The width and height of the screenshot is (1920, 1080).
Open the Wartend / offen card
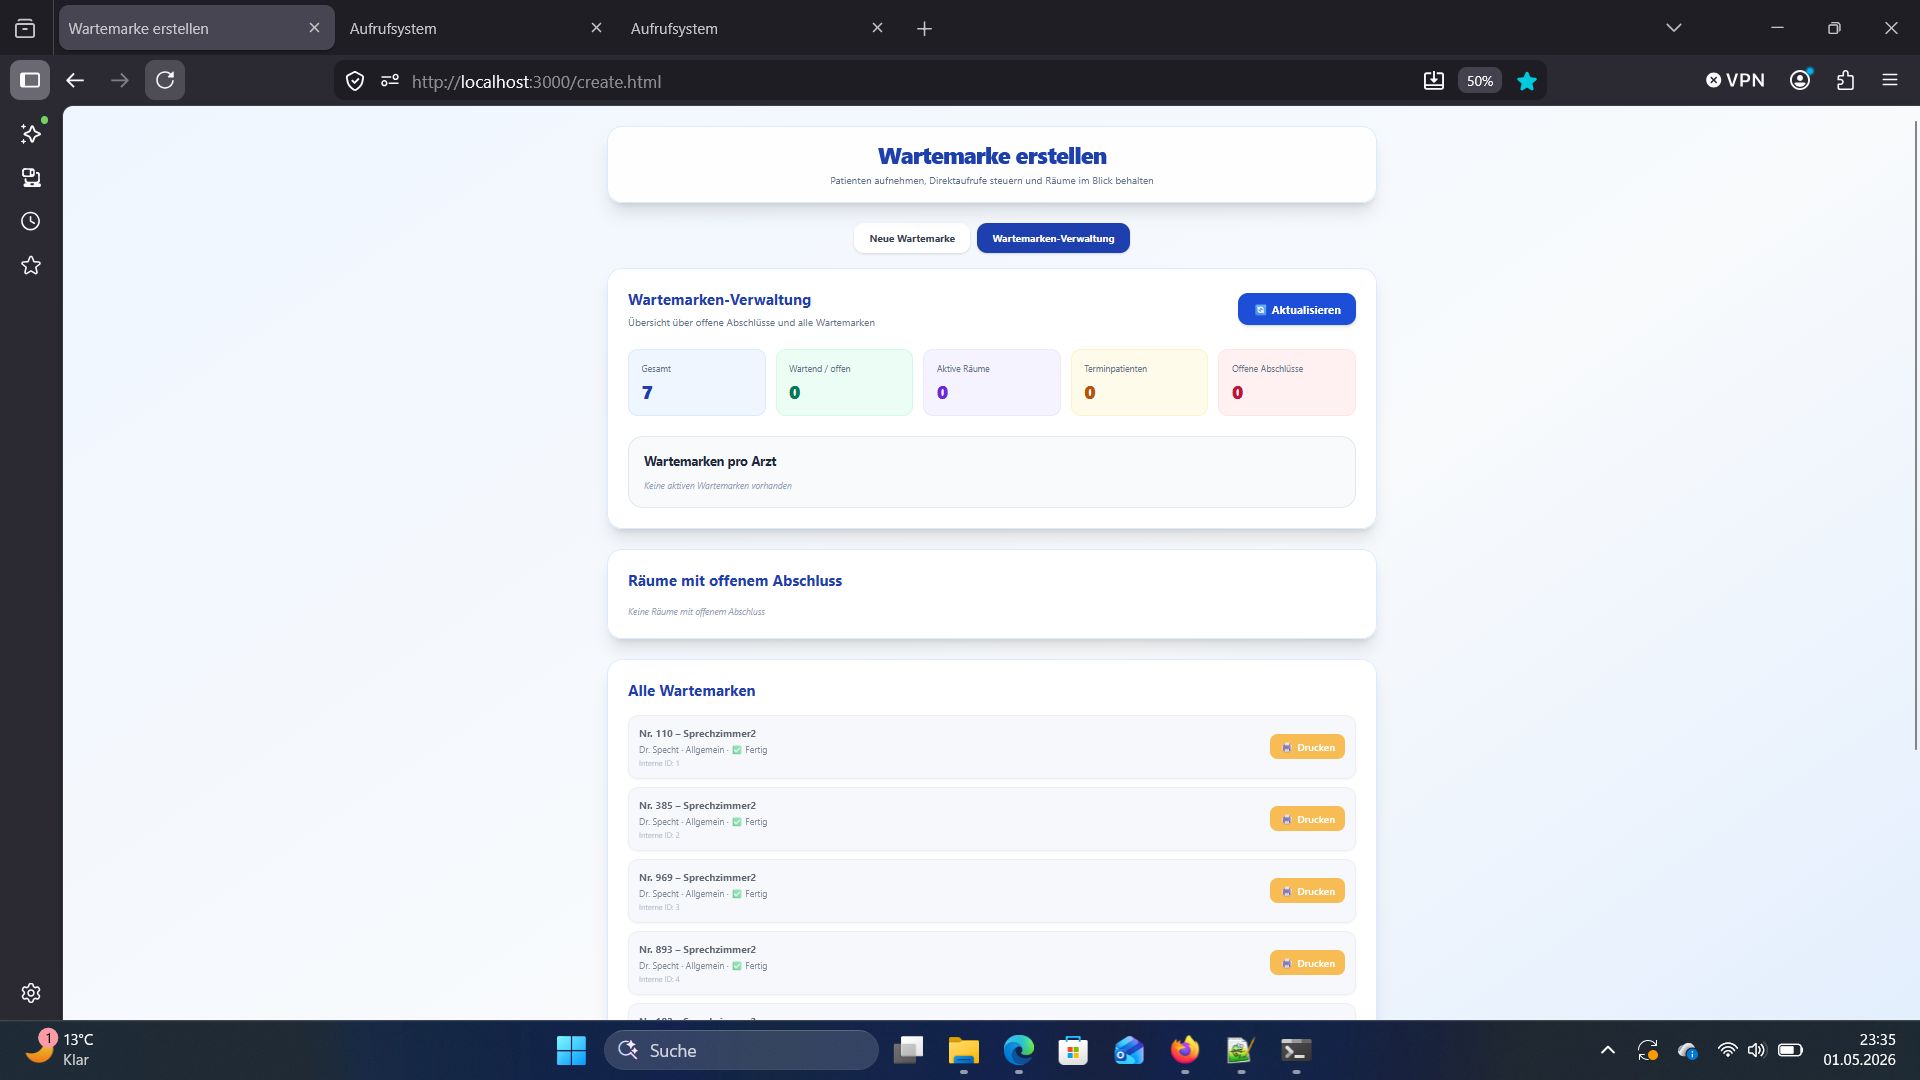(x=844, y=382)
